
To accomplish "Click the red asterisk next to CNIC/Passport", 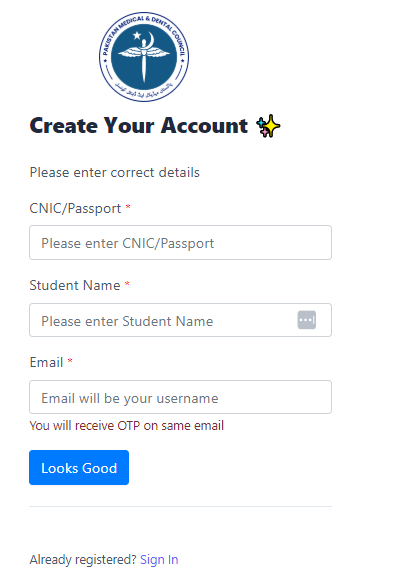I will [128, 206].
